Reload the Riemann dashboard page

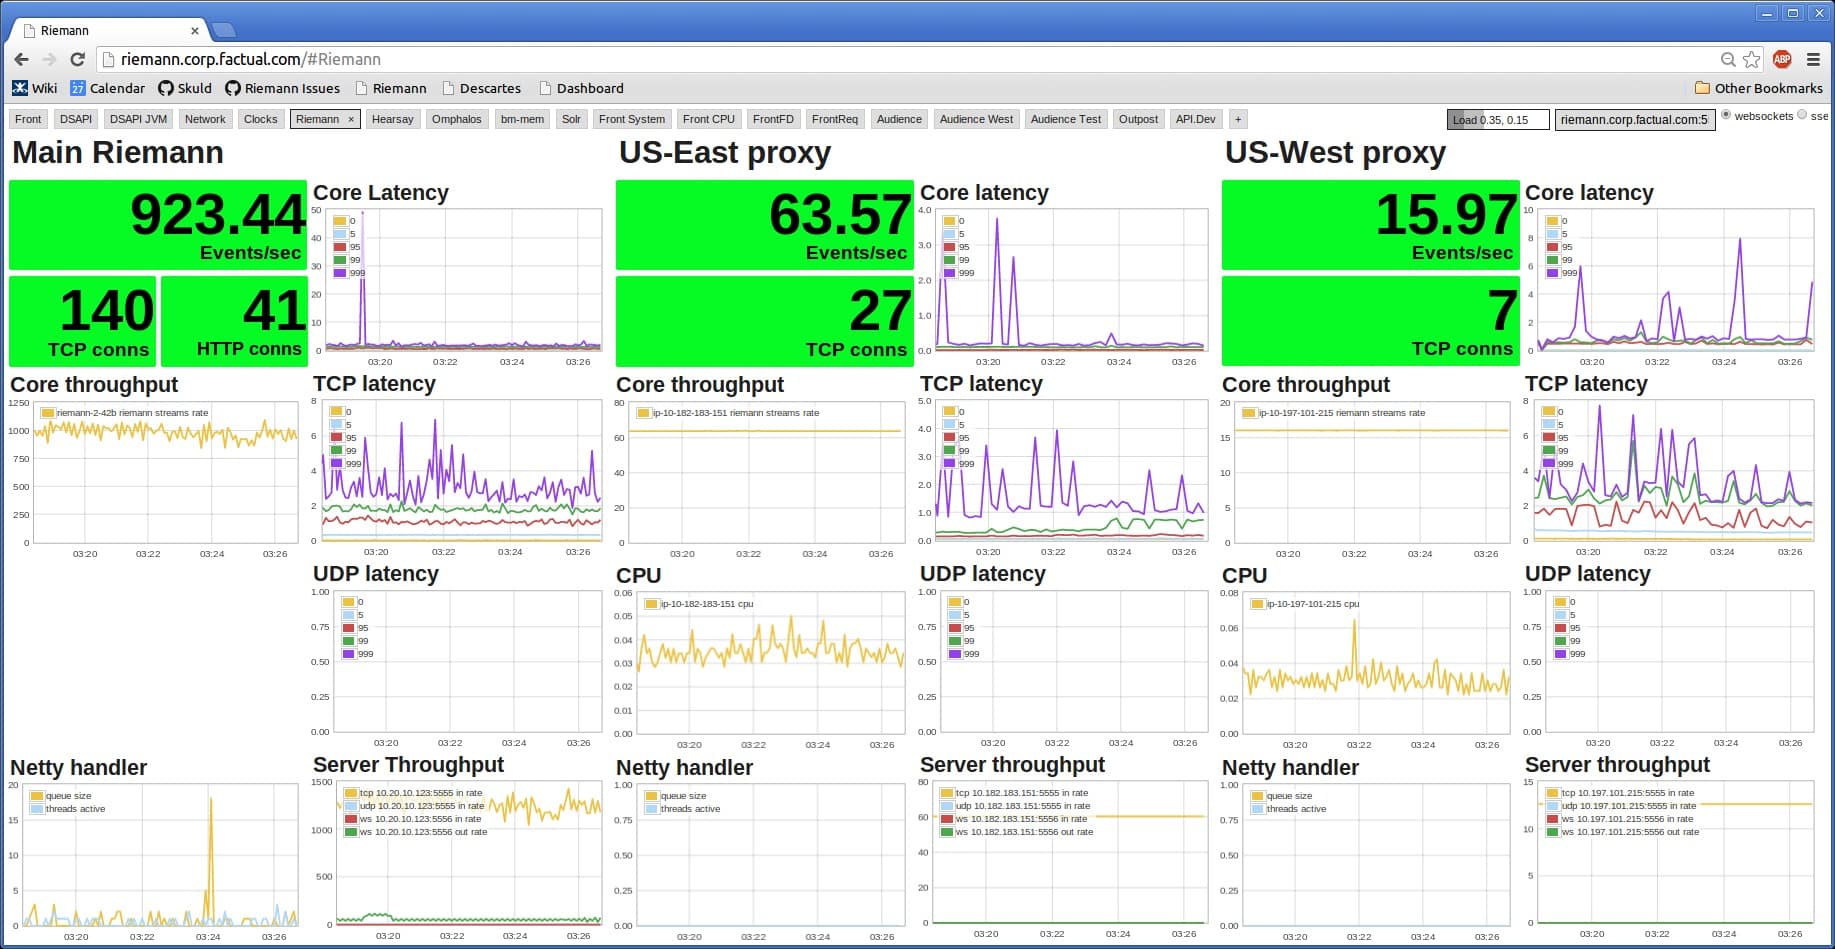[77, 60]
